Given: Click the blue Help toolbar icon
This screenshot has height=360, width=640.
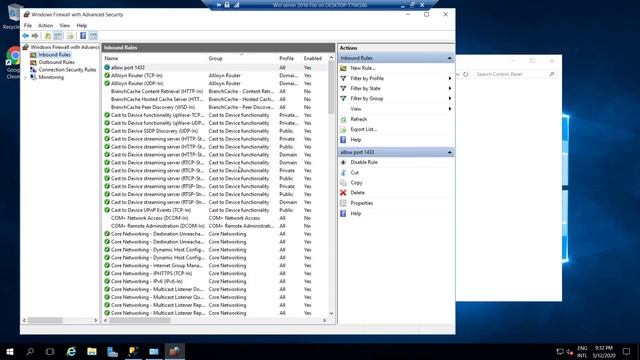Looking at the screenshot, I should 83,36.
